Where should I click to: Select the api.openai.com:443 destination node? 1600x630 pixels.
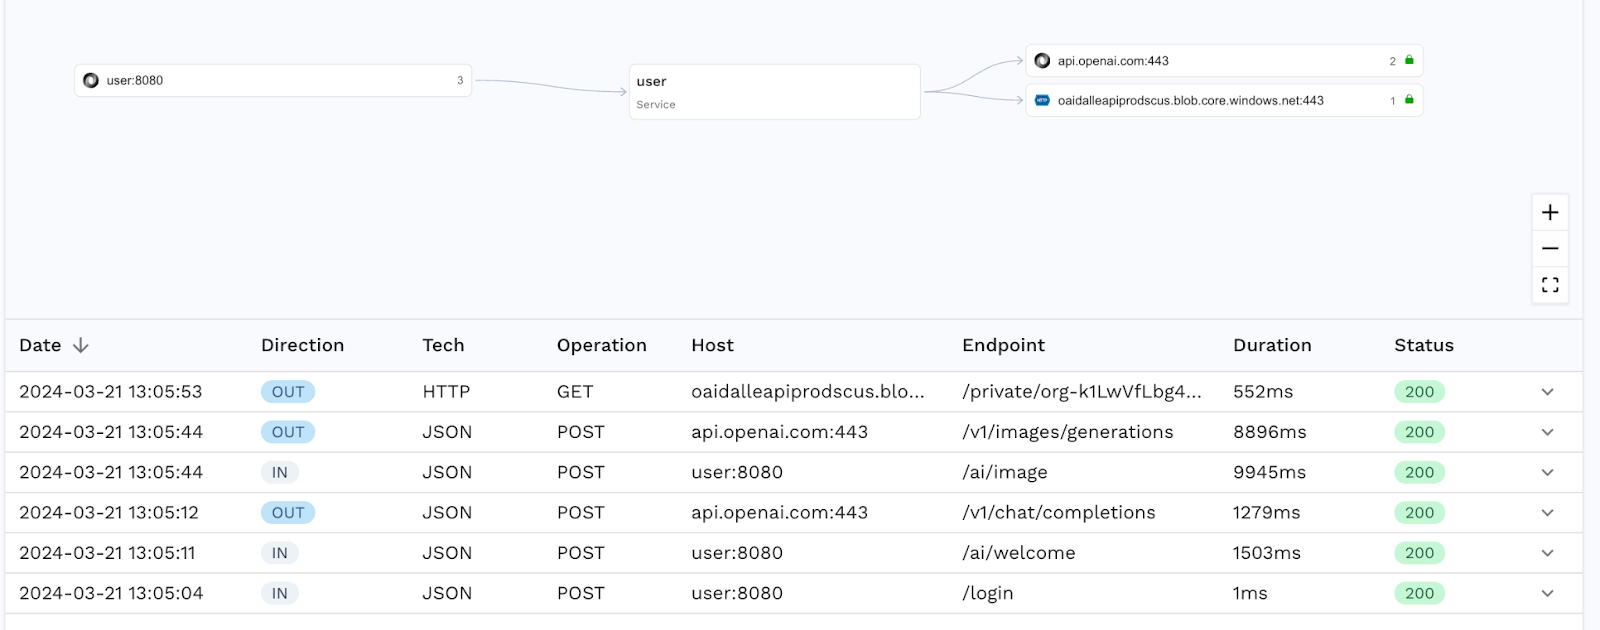(1224, 61)
